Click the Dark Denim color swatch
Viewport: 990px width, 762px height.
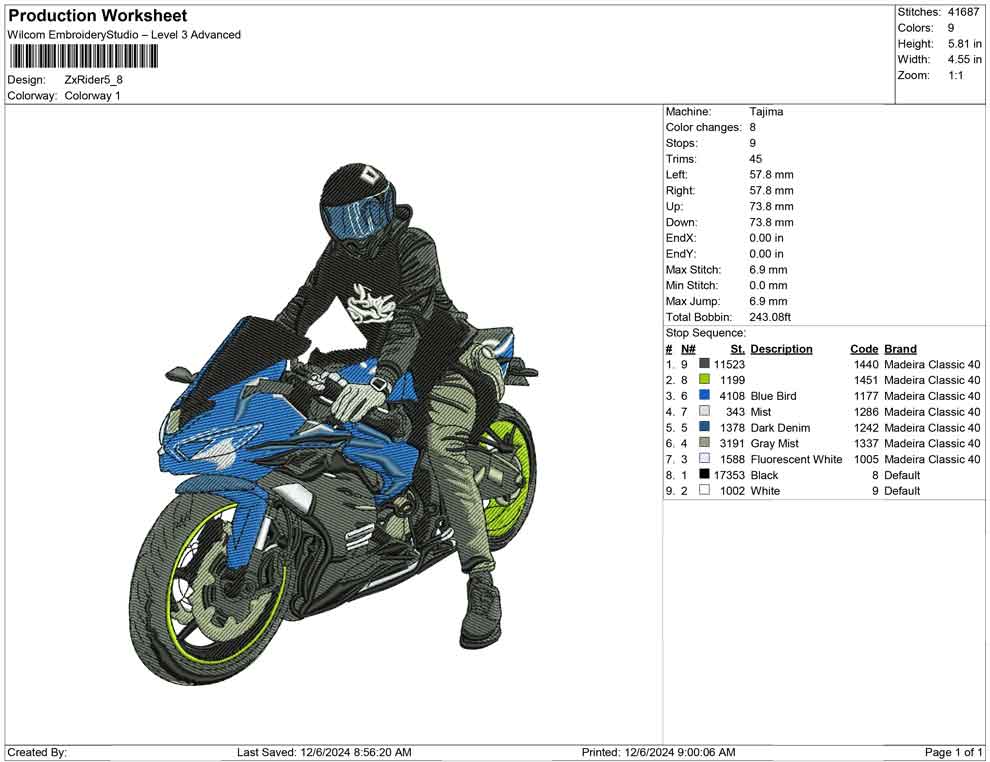(x=705, y=428)
